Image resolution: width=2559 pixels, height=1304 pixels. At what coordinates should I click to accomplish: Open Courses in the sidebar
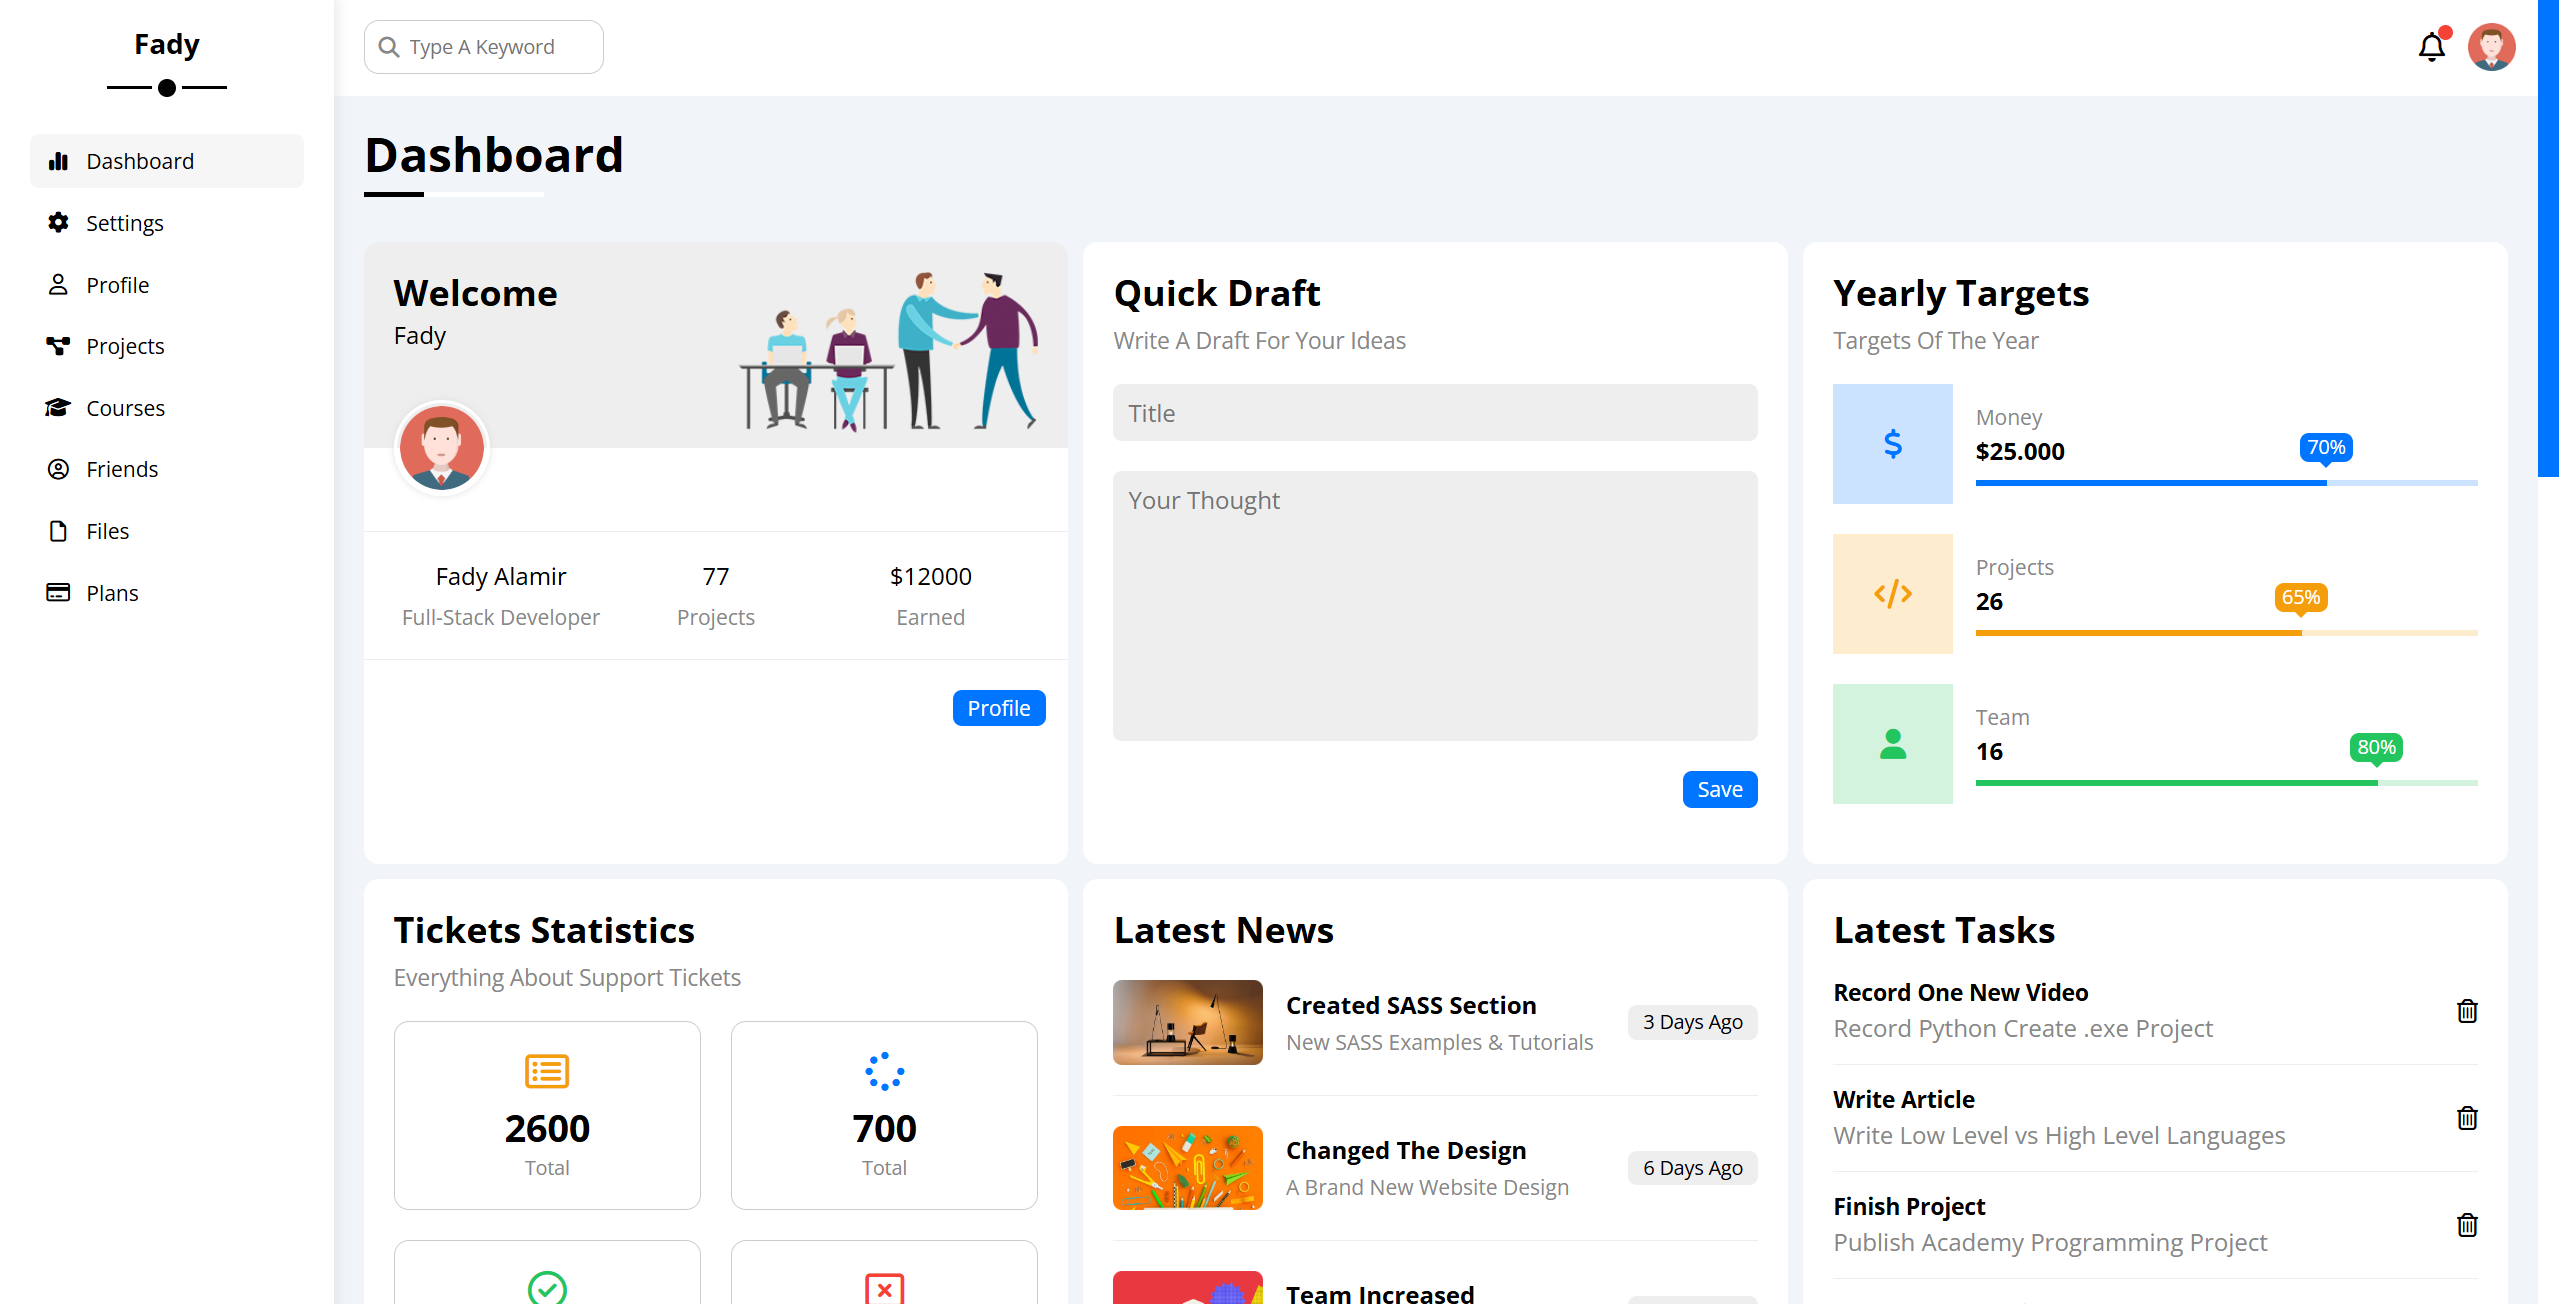pyautogui.click(x=167, y=408)
